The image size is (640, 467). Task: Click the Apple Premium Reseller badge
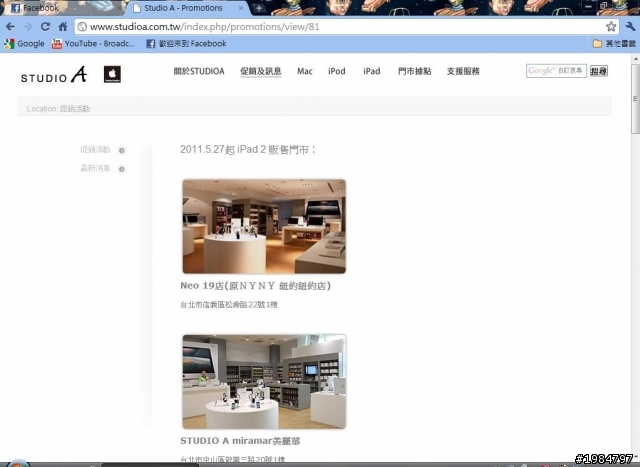112,74
